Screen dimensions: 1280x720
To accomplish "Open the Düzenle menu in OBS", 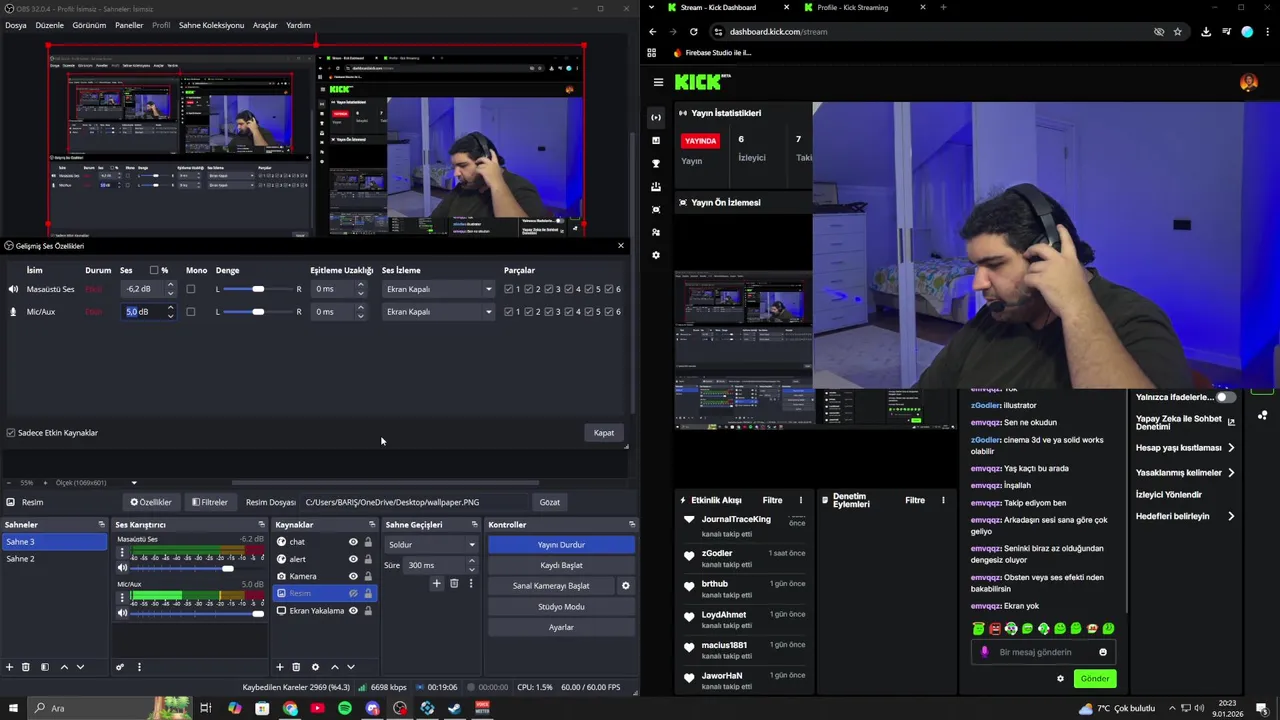I will click(x=49, y=25).
